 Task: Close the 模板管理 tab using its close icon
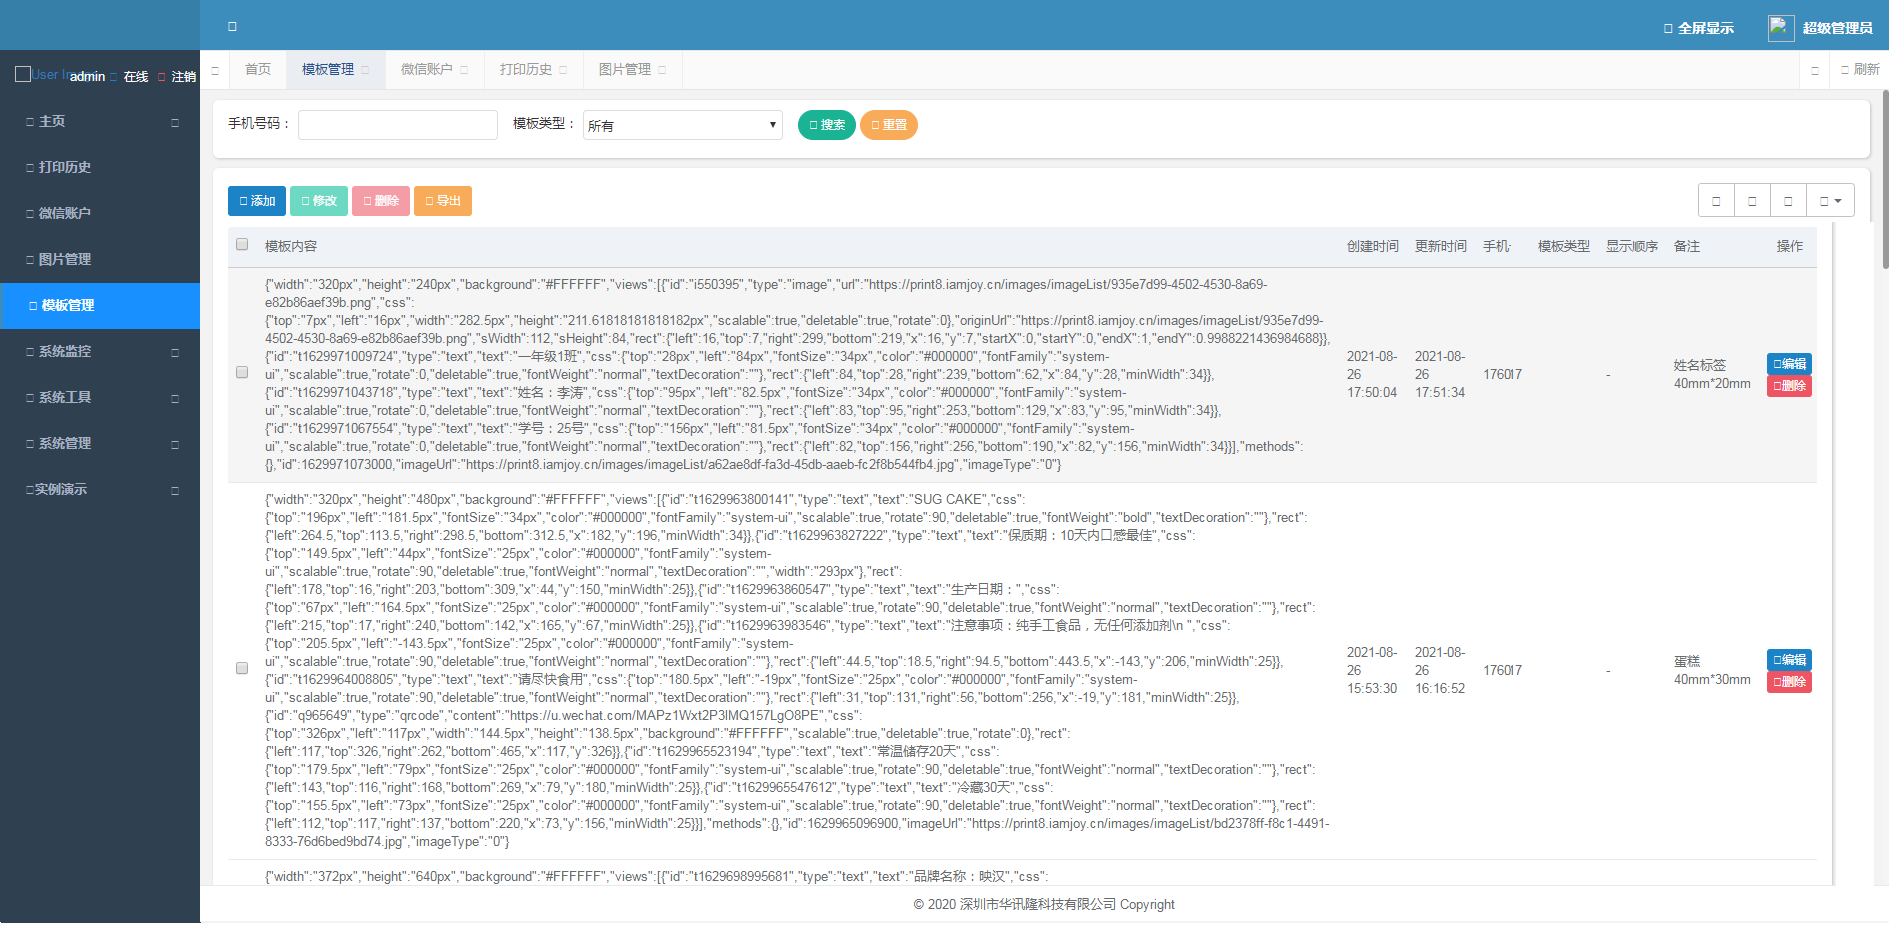click(366, 70)
